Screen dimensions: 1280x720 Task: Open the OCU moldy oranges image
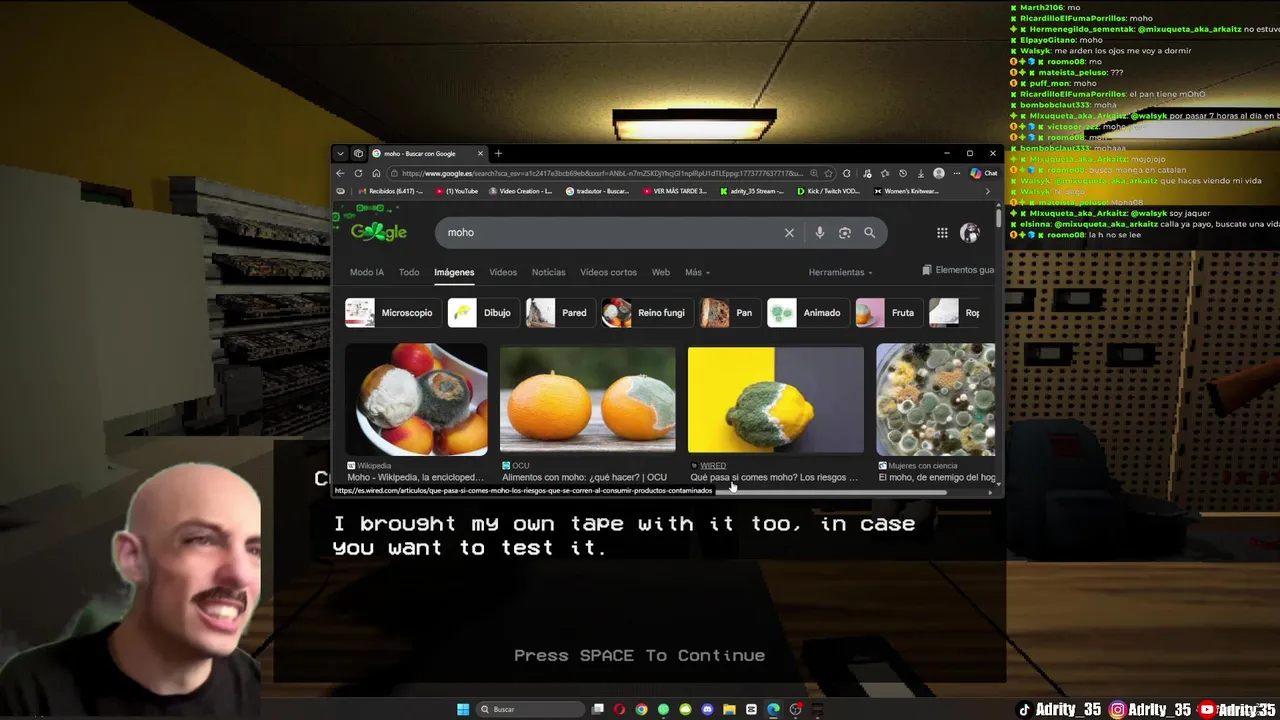click(588, 400)
